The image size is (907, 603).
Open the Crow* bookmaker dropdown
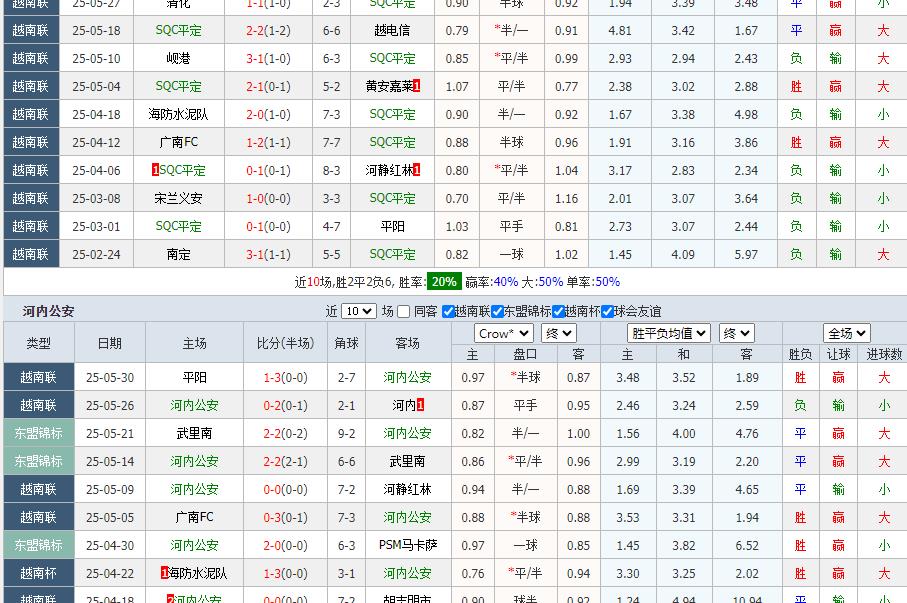coord(502,333)
